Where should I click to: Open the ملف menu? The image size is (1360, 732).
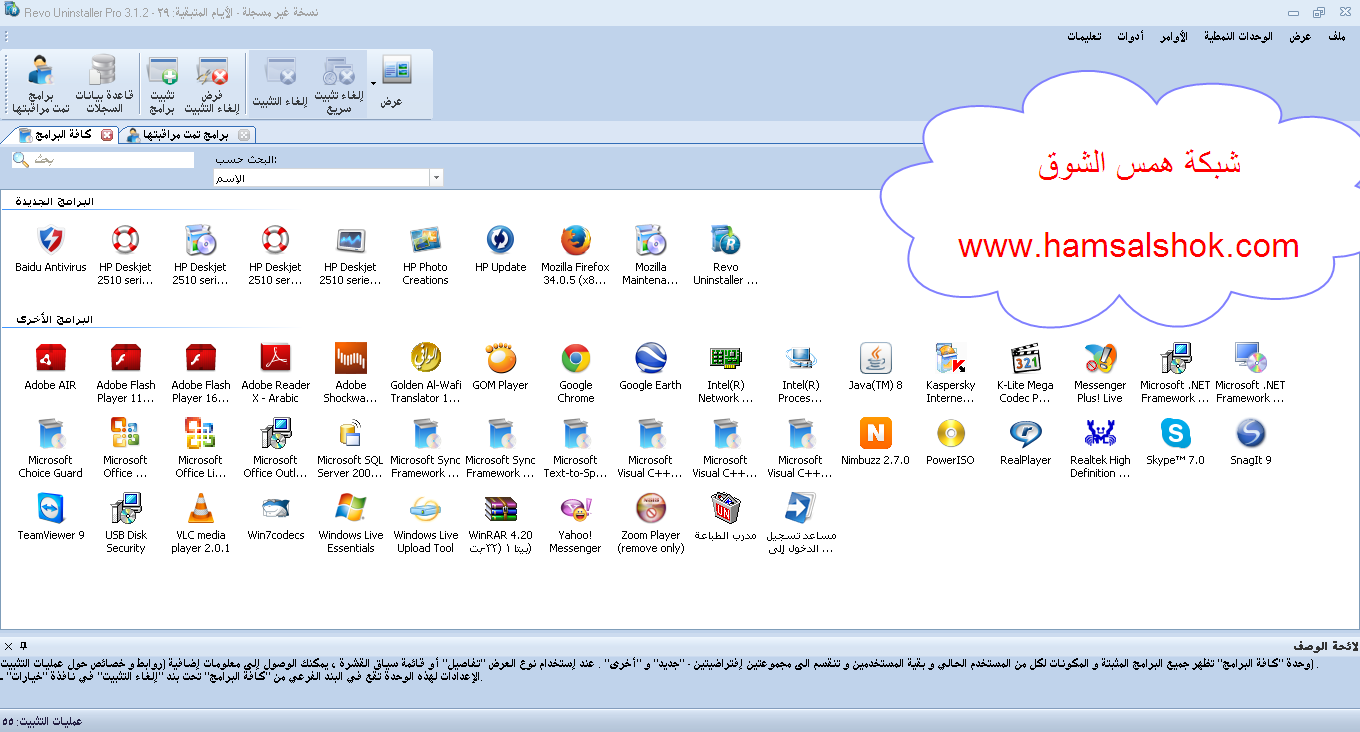1336,36
